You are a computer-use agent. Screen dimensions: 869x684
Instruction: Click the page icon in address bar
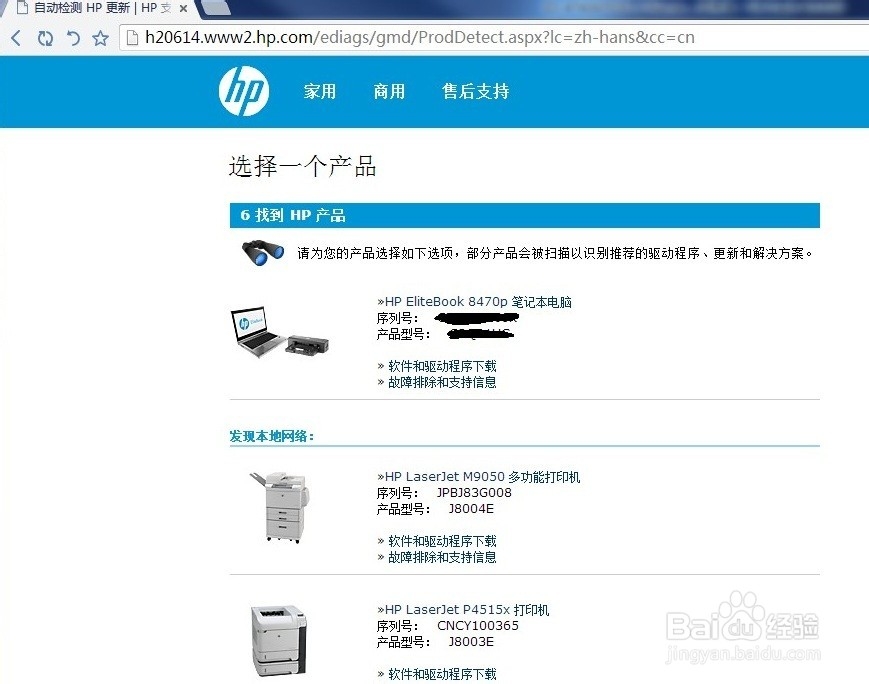(x=132, y=38)
